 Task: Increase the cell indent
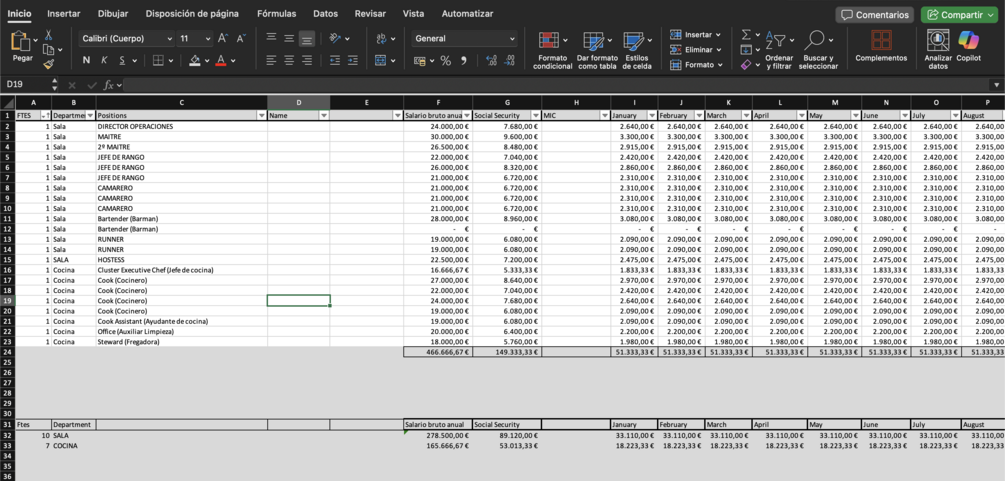353,60
